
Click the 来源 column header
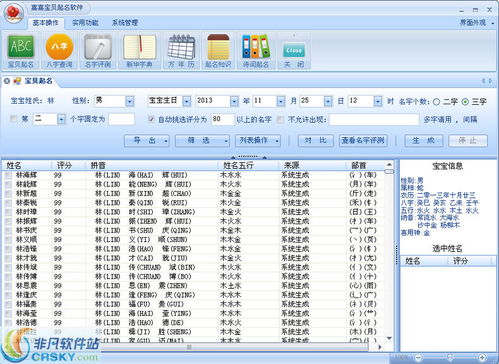(x=312, y=165)
